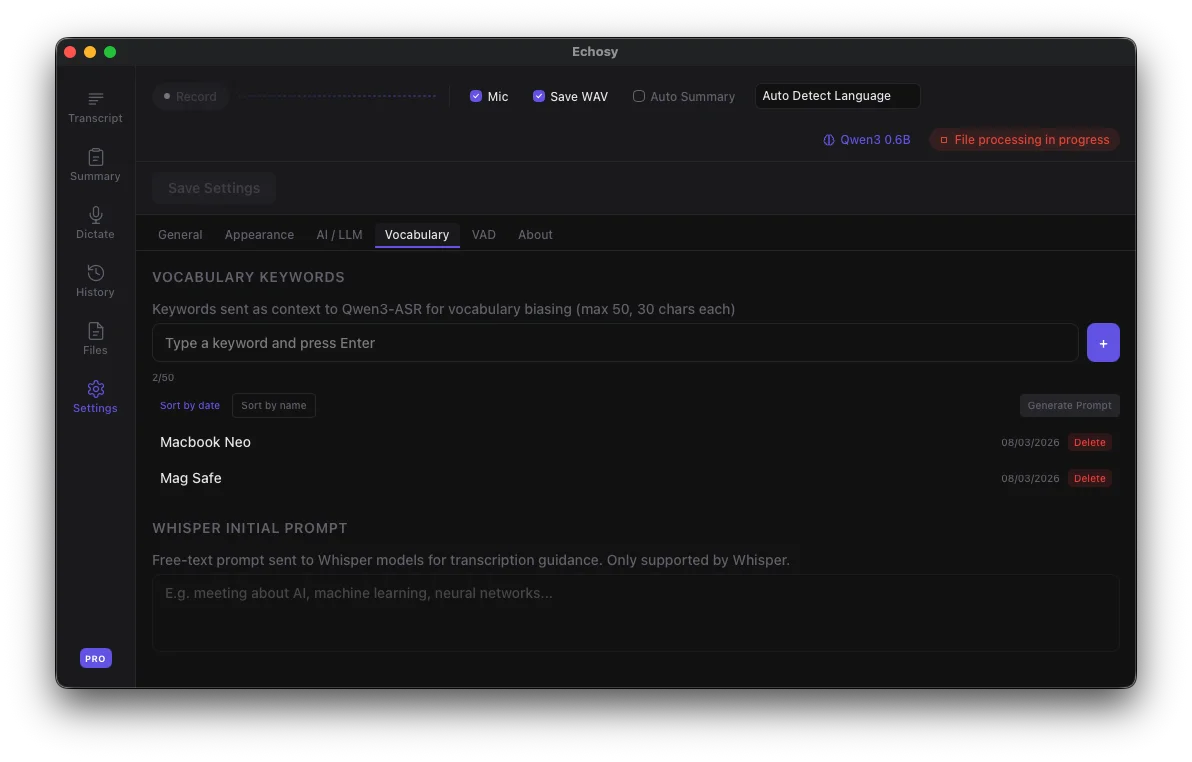
Task: Disable the Mic checkbox
Action: pyautogui.click(x=476, y=96)
